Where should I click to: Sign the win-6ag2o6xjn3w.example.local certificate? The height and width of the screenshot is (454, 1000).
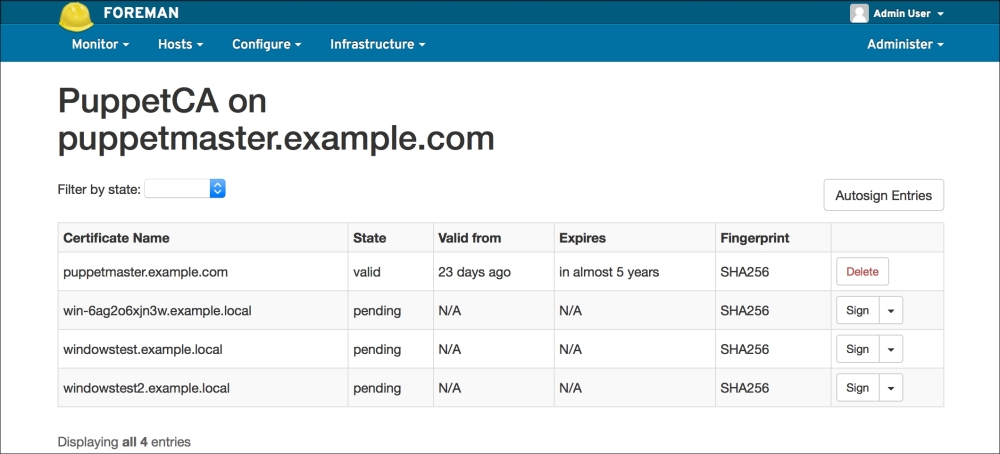857,310
